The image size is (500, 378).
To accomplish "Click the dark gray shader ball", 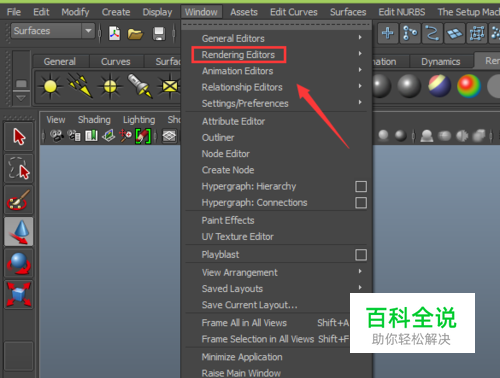I will (x=409, y=86).
